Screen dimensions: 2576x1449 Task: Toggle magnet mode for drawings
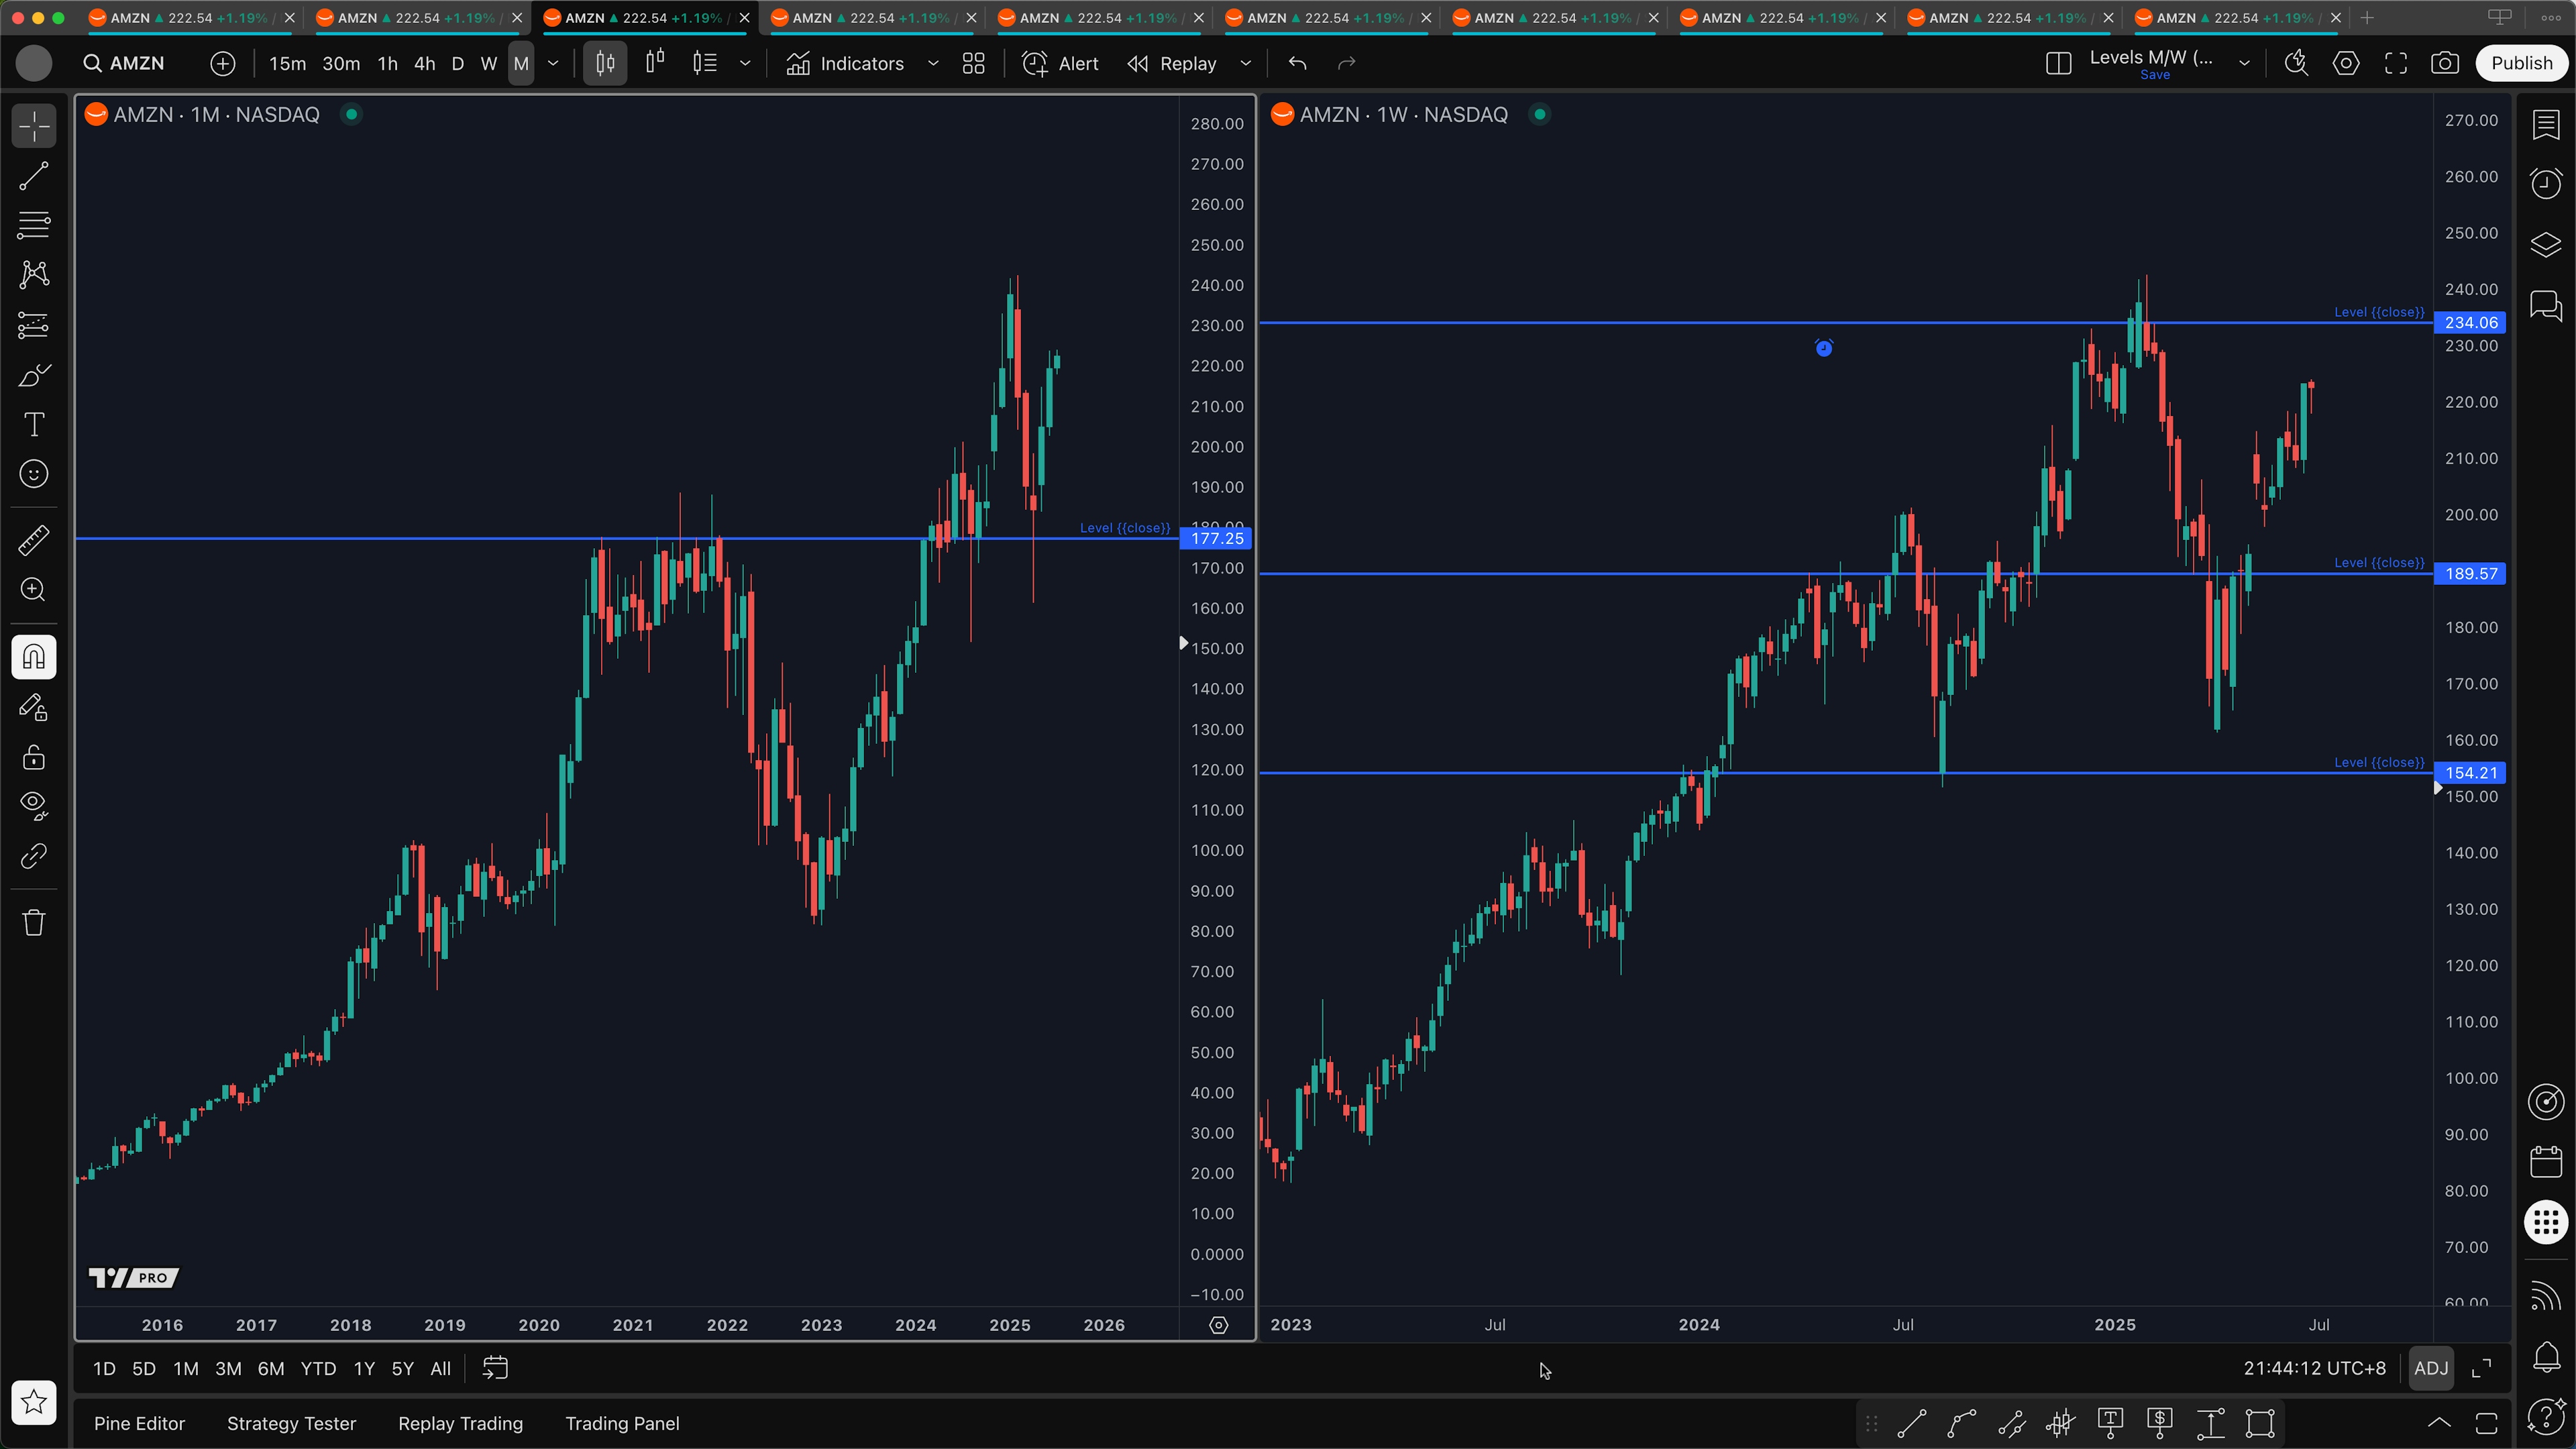(x=34, y=657)
